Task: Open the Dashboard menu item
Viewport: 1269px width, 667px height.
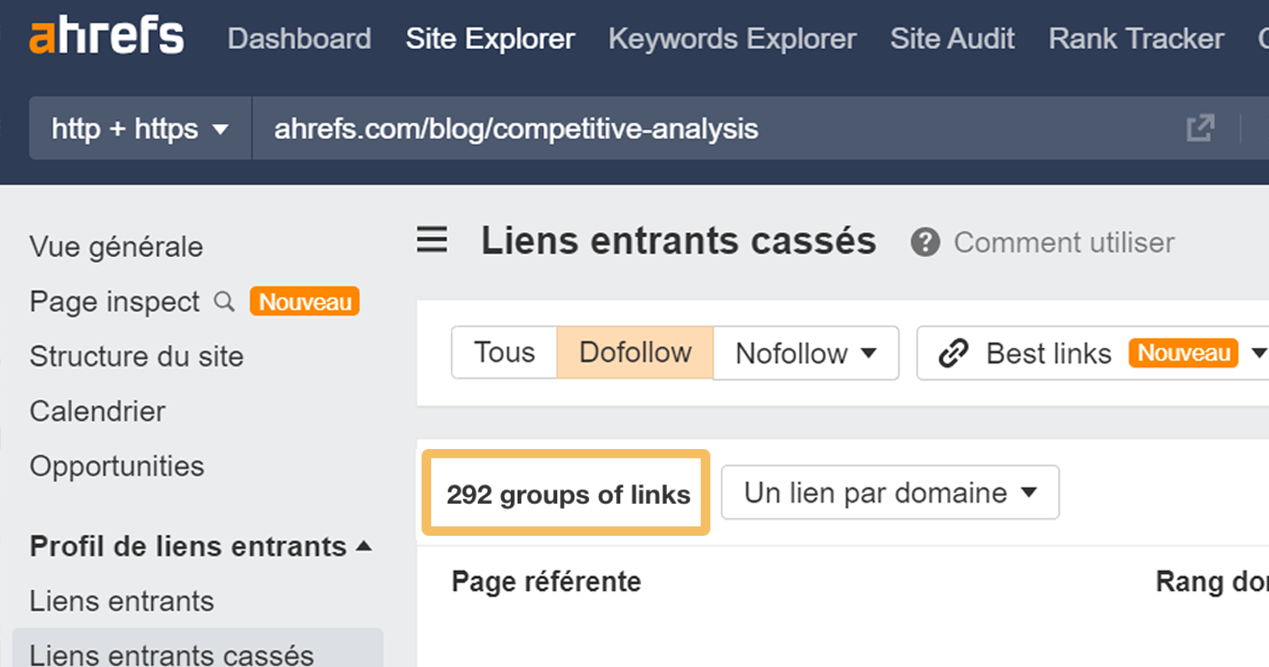Action: tap(298, 39)
